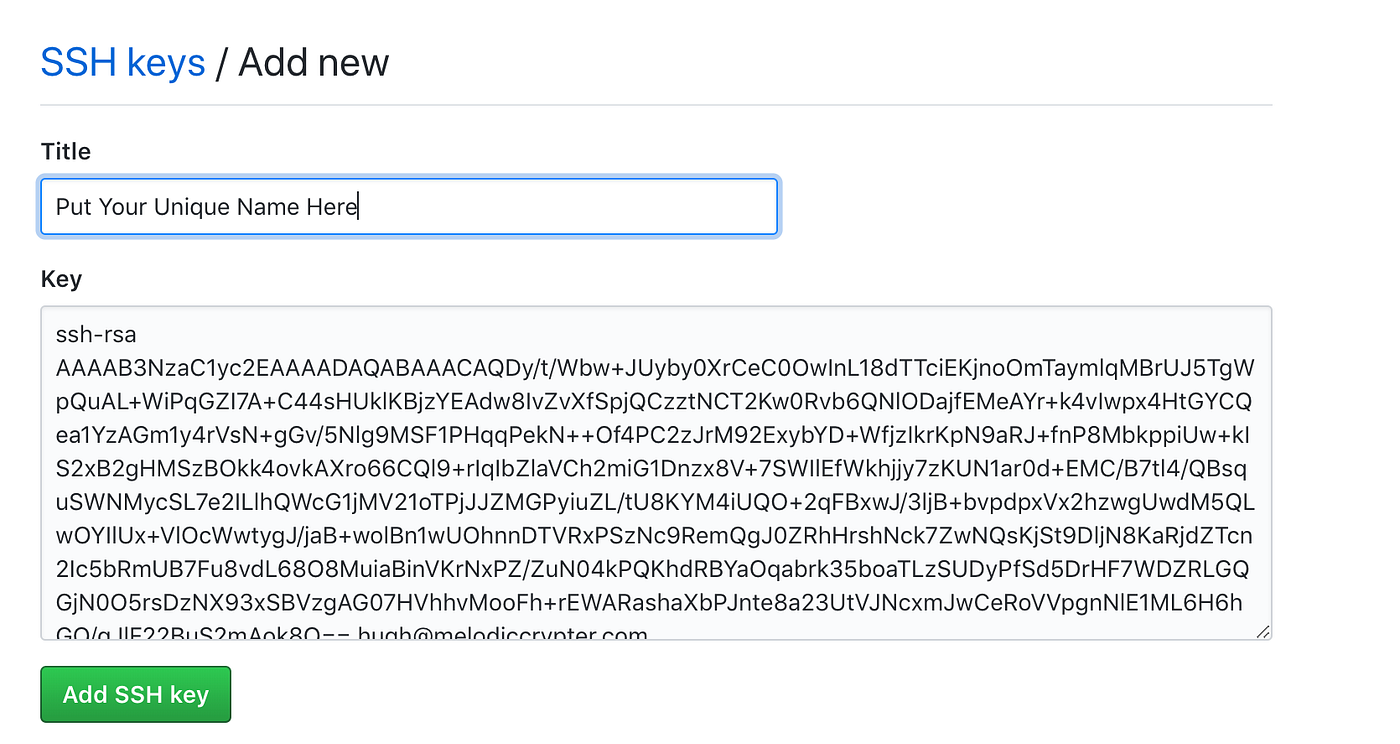The image size is (1400, 744).
Task: Click the Key field label
Action: tap(61, 279)
